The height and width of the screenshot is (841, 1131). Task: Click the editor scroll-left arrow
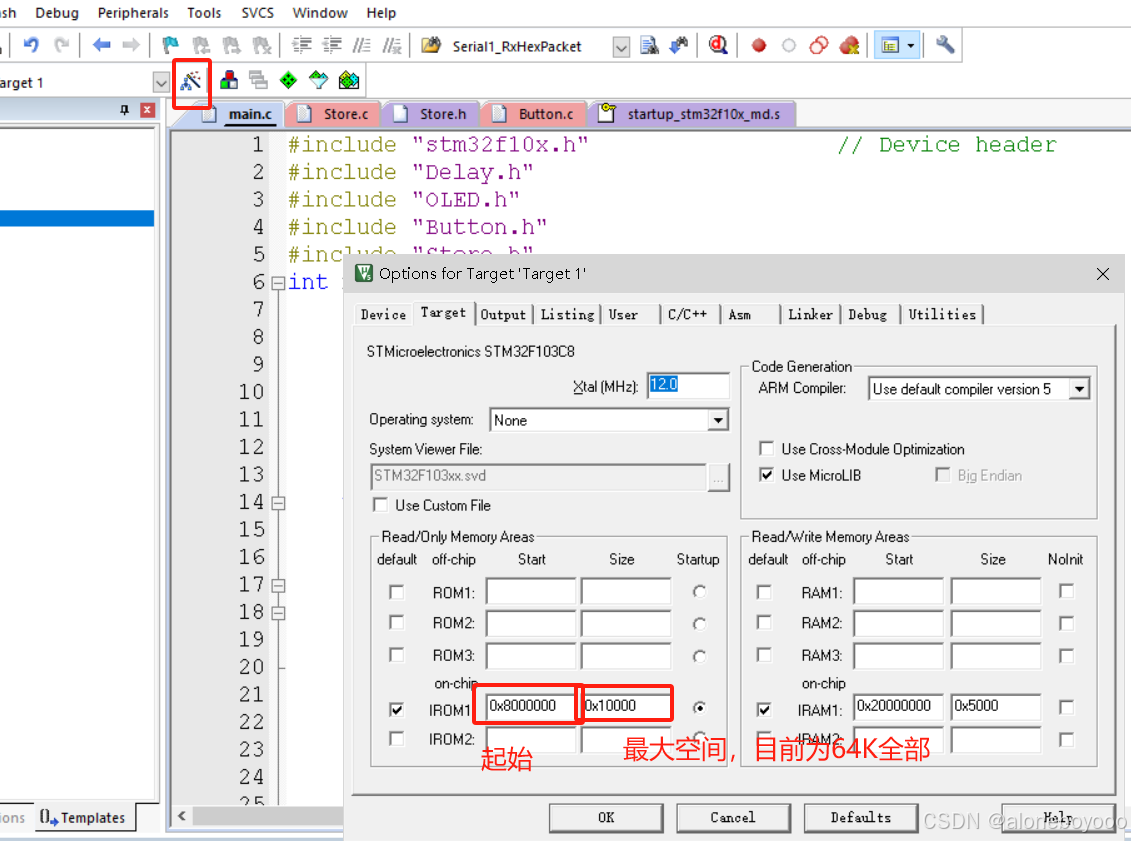click(x=182, y=816)
